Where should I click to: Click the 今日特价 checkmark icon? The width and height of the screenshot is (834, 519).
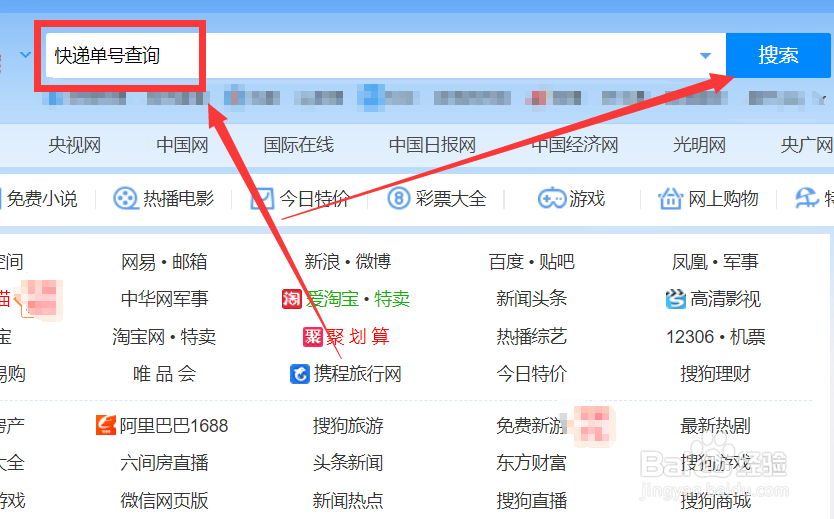[262, 199]
